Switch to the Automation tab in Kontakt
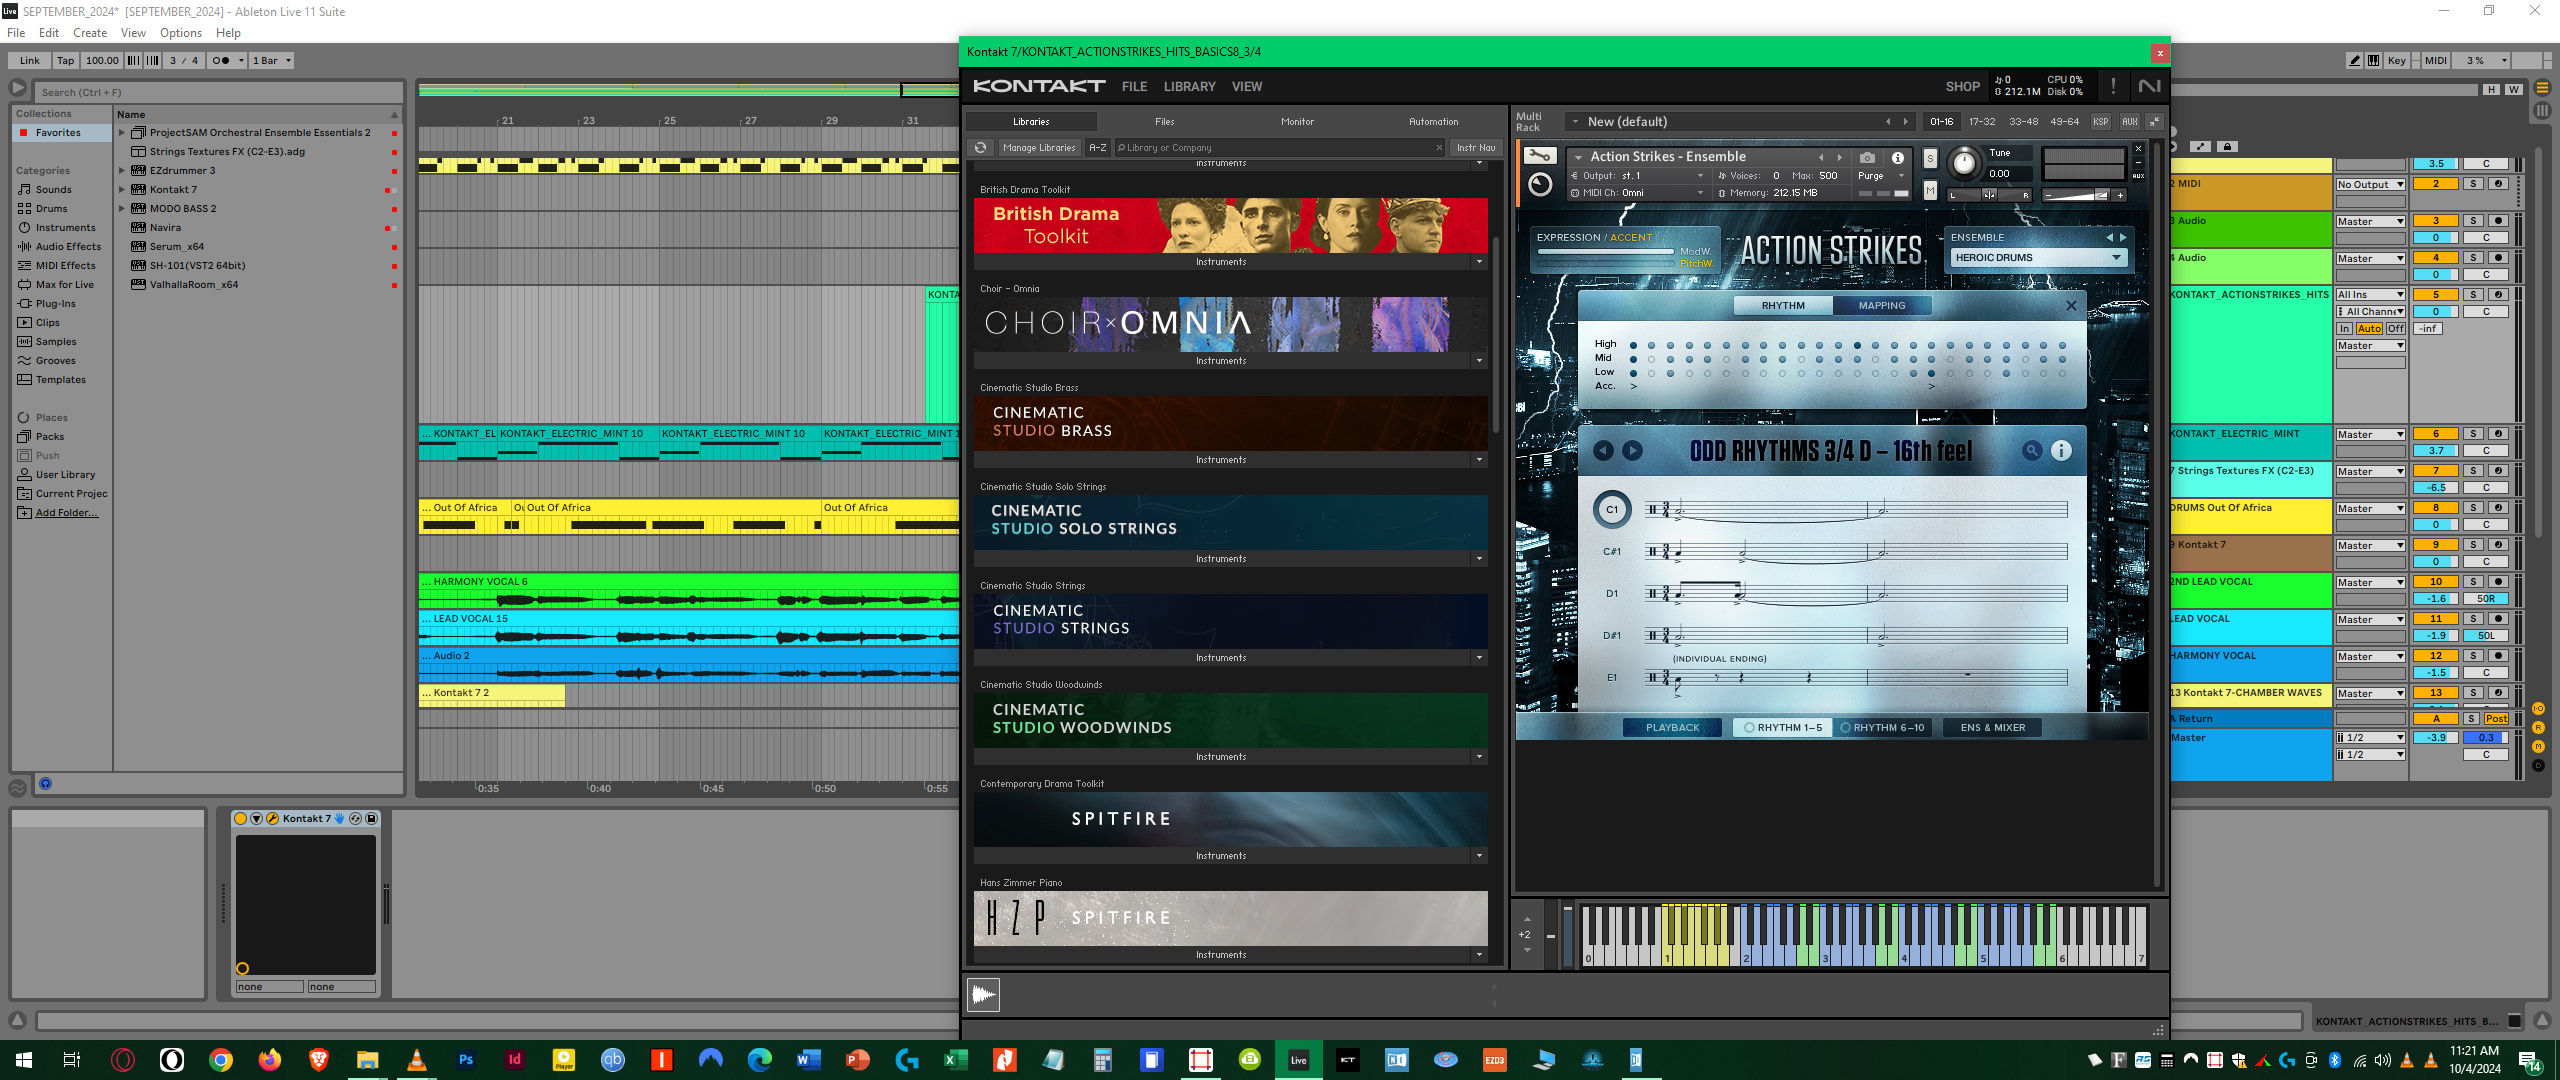This screenshot has height=1080, width=2560. [x=1433, y=122]
